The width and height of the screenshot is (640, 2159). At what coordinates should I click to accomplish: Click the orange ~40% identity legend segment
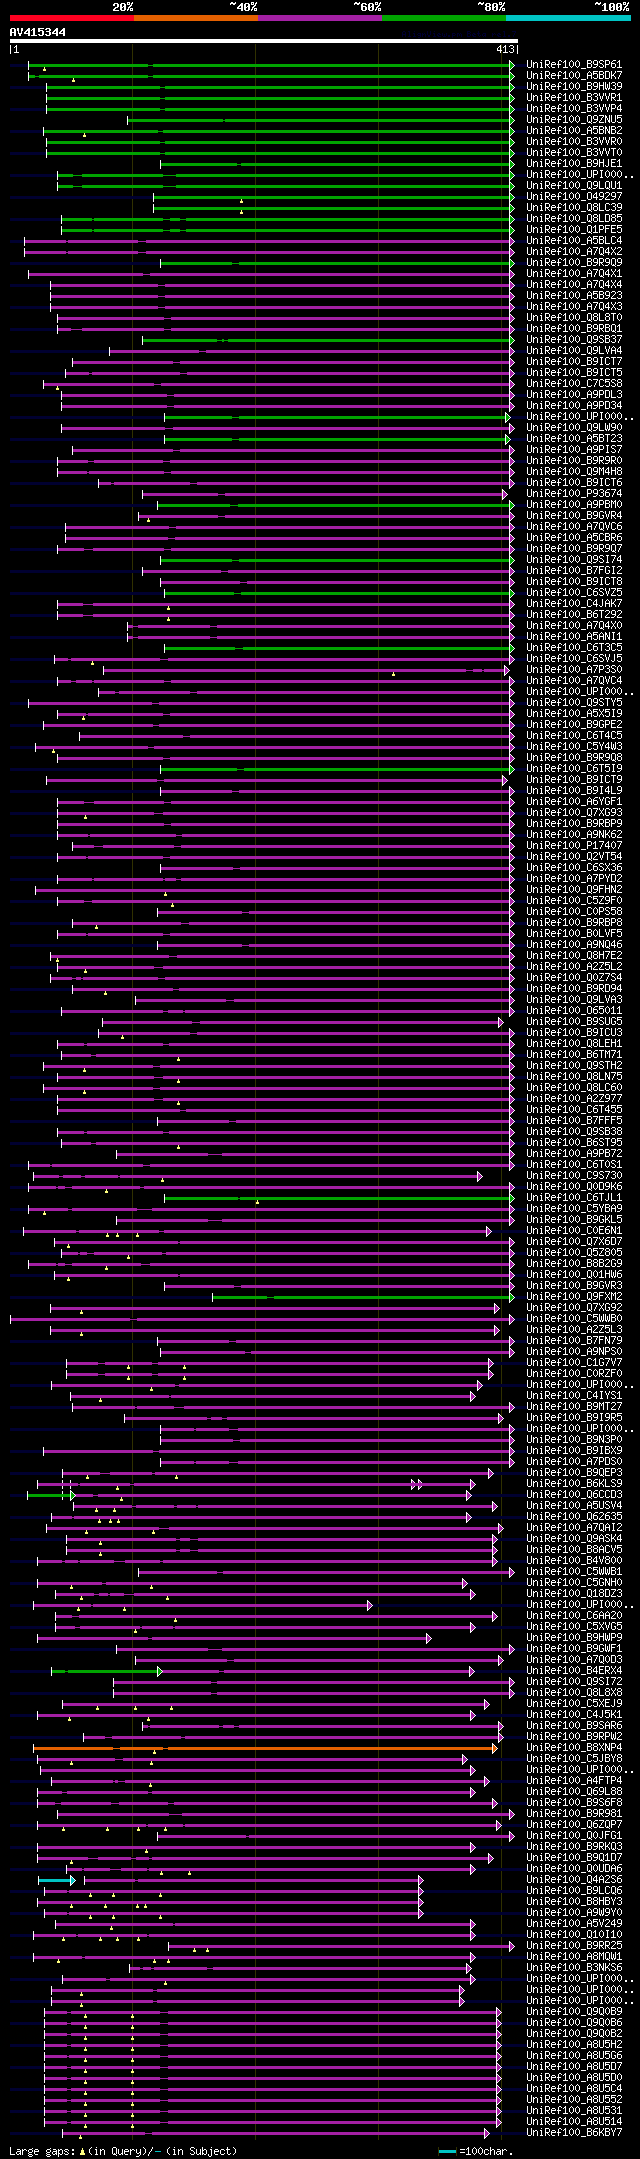click(195, 17)
